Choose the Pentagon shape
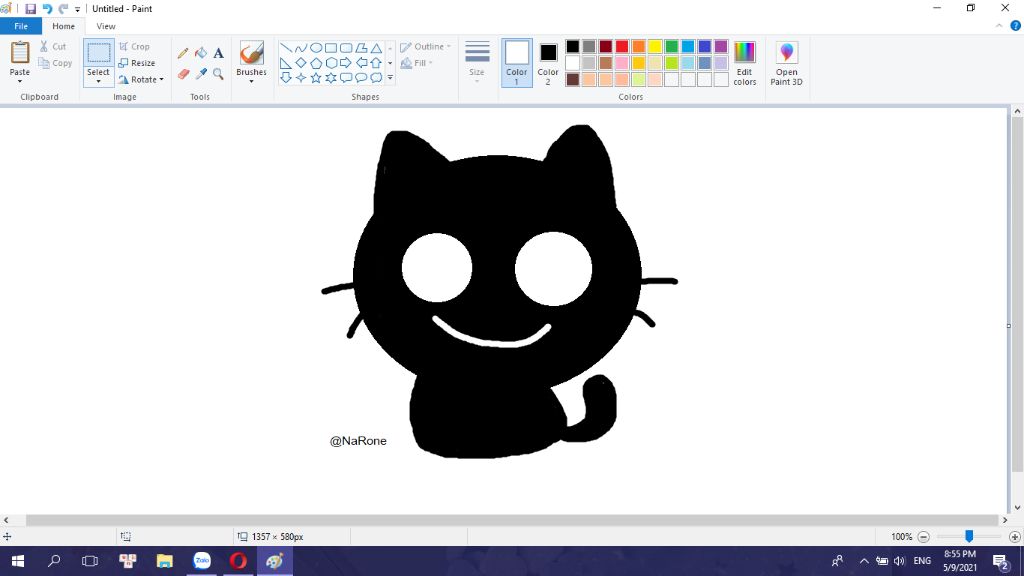Image resolution: width=1024 pixels, height=576 pixels. pyautogui.click(x=315, y=63)
